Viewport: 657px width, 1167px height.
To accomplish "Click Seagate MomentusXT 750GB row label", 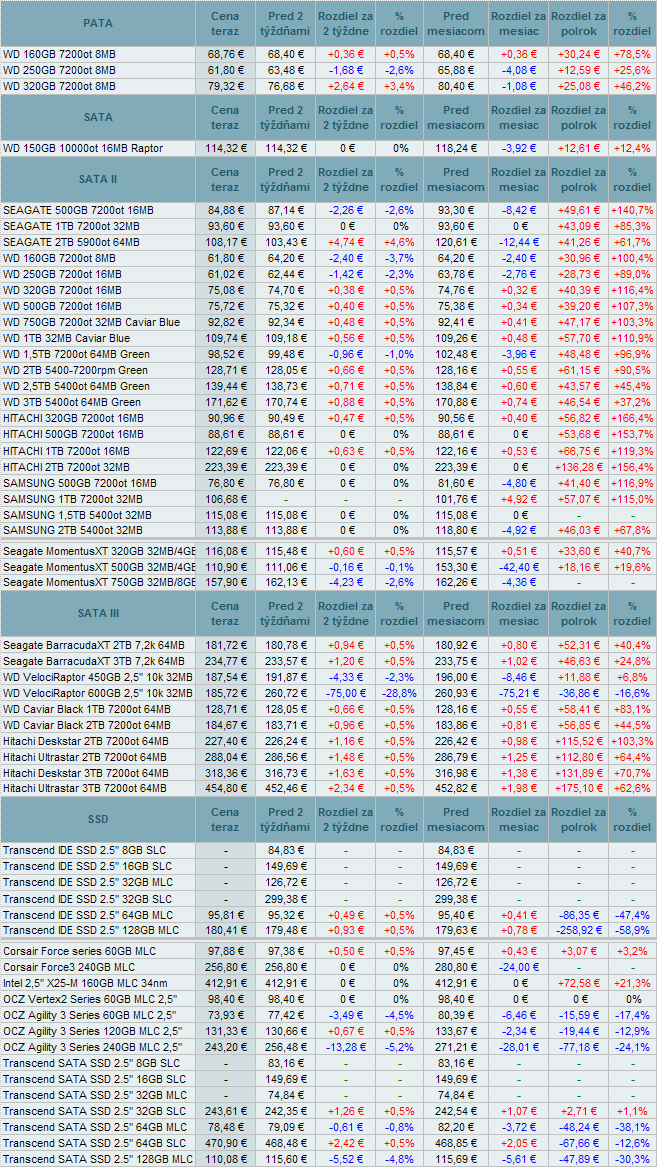I will click(99, 582).
